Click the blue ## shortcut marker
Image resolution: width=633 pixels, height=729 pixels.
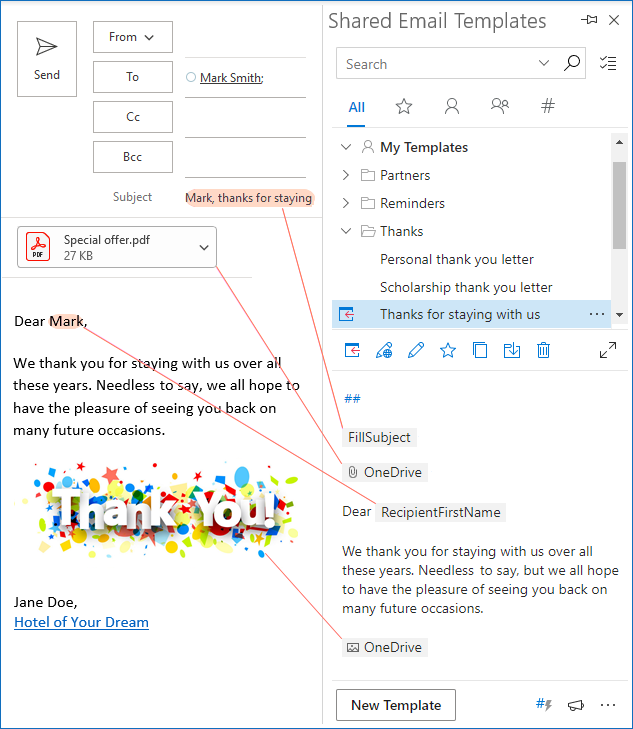[352, 398]
